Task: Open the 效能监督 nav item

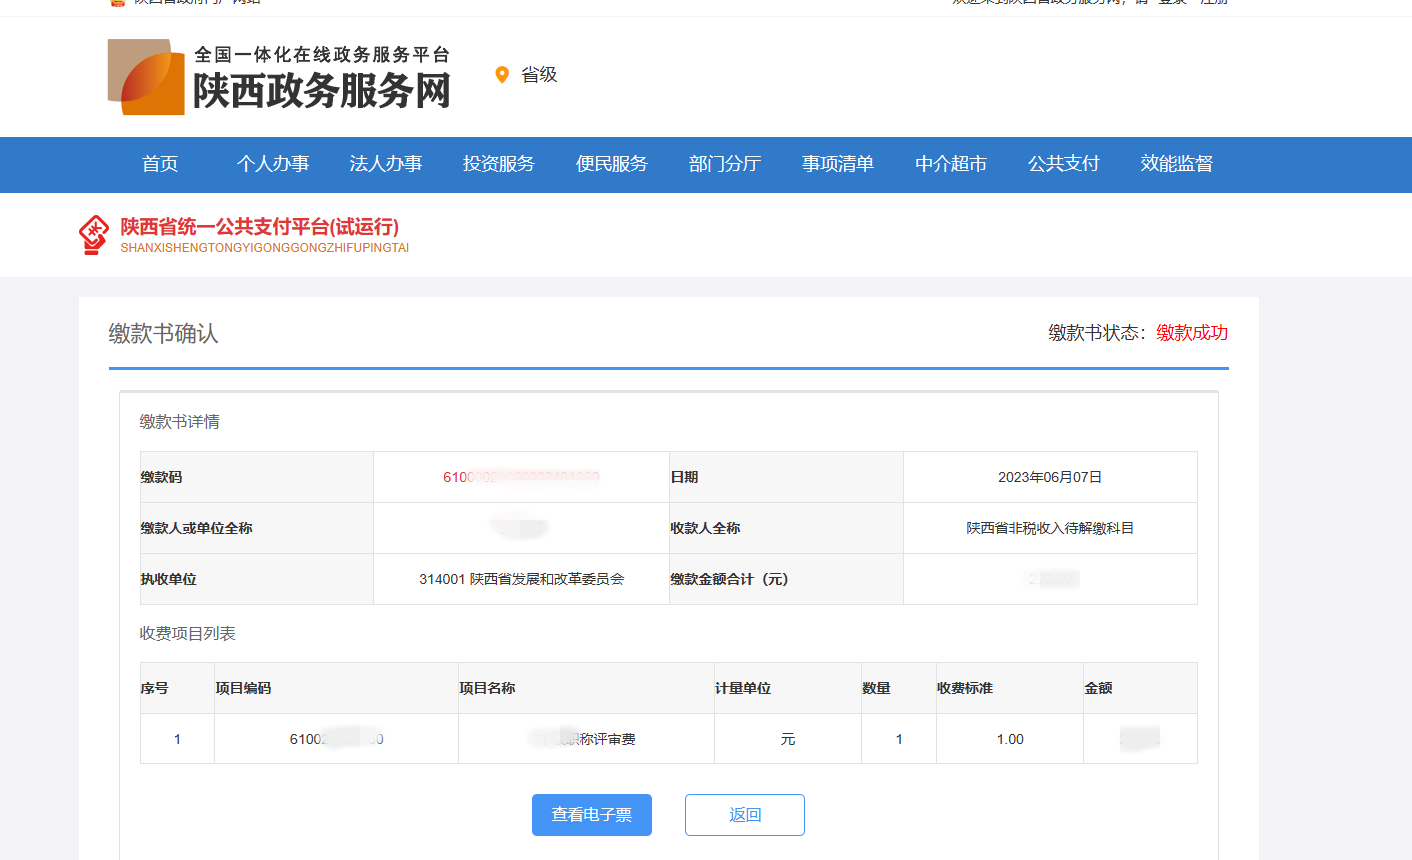Action: click(1177, 164)
